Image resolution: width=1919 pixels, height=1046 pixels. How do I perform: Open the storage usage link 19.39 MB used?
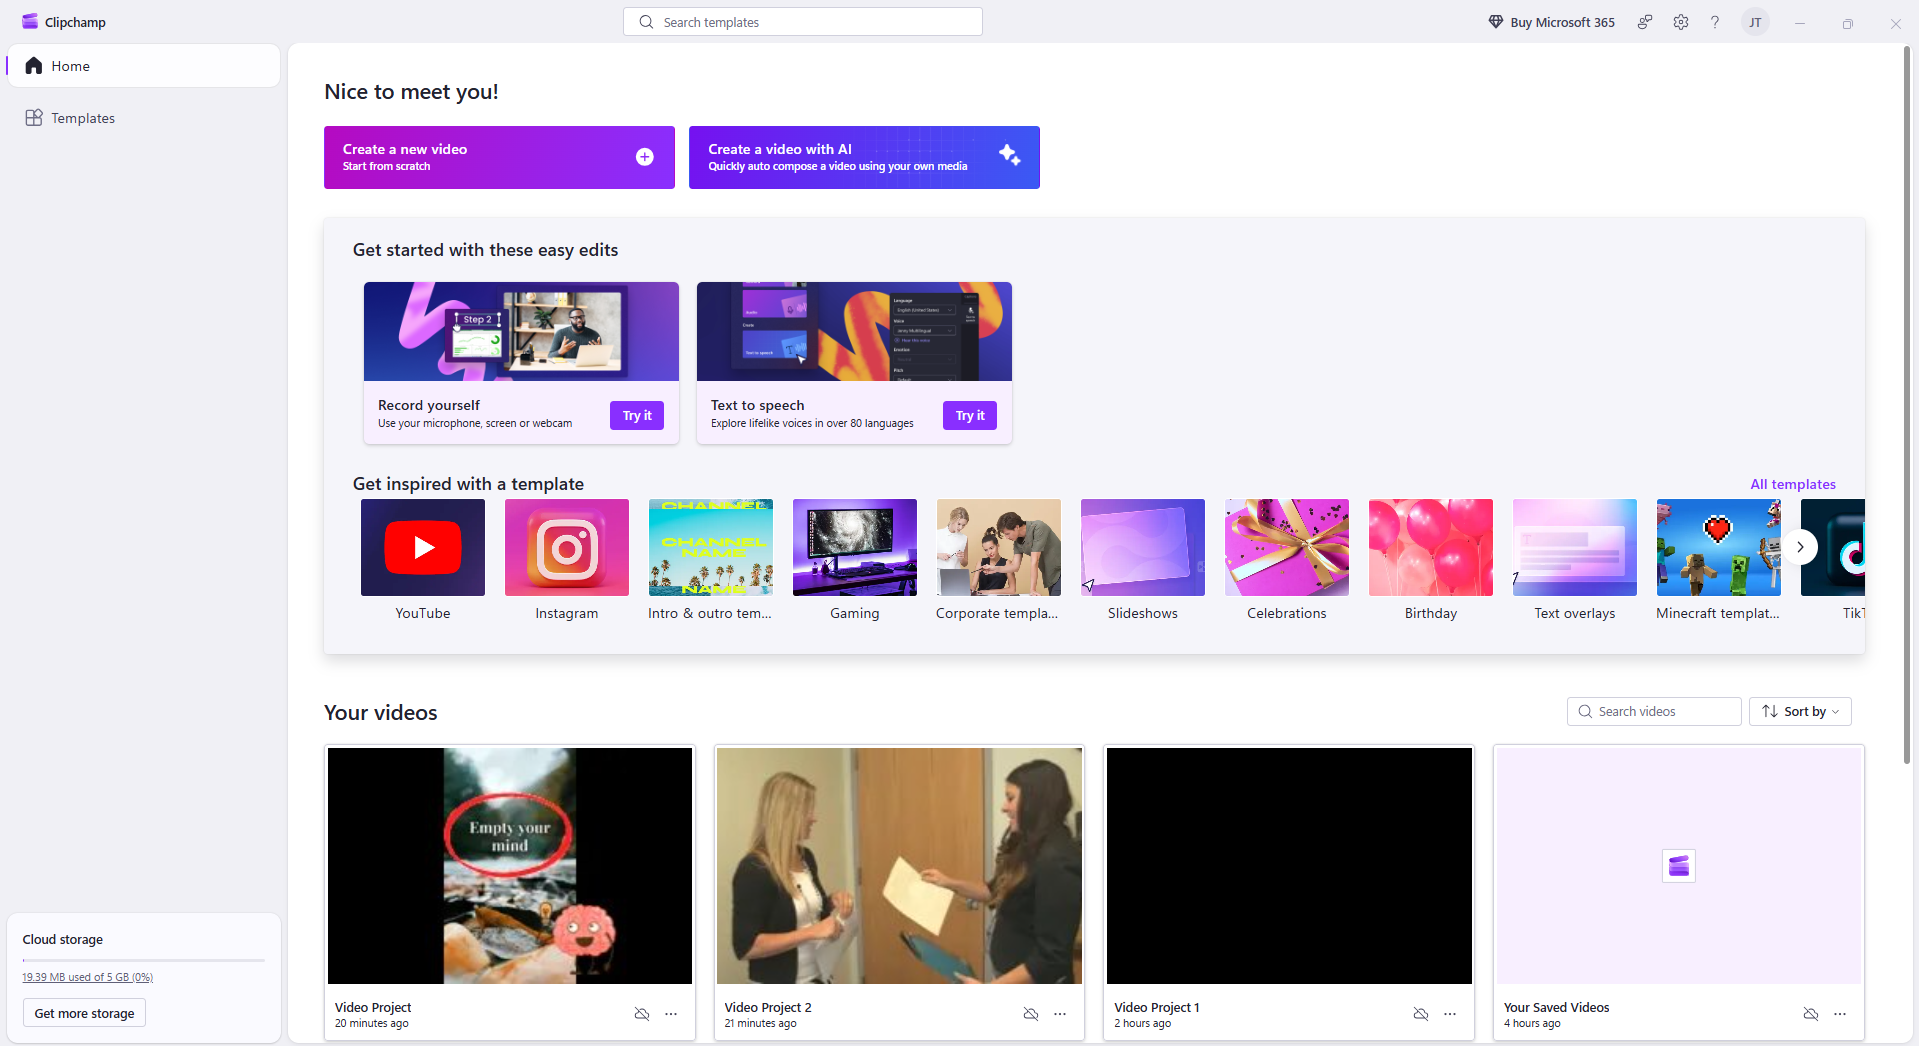(88, 977)
